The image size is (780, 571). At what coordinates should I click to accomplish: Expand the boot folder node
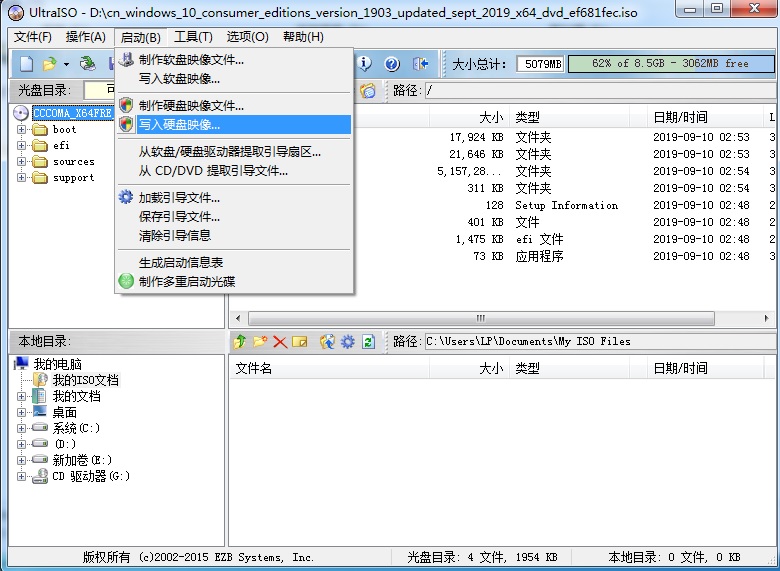[21, 129]
